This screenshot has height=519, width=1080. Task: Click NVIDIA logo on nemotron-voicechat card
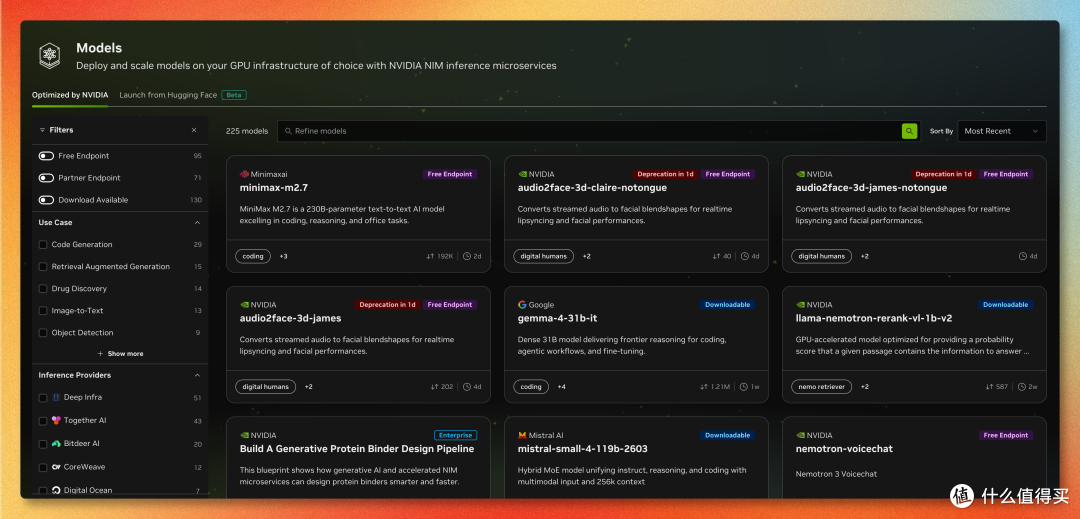[x=800, y=435]
